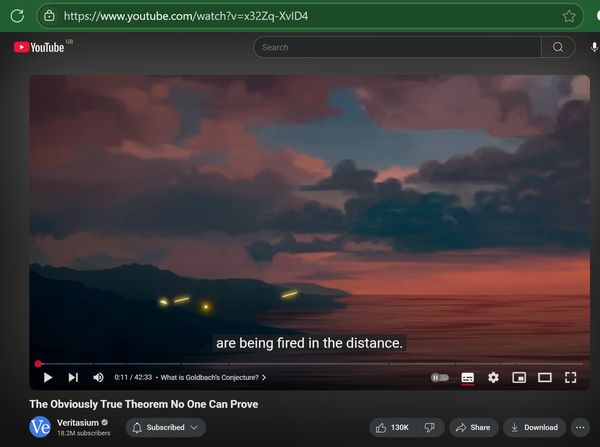600x447 pixels.
Task: Like the video (130K)
Action: 392,427
